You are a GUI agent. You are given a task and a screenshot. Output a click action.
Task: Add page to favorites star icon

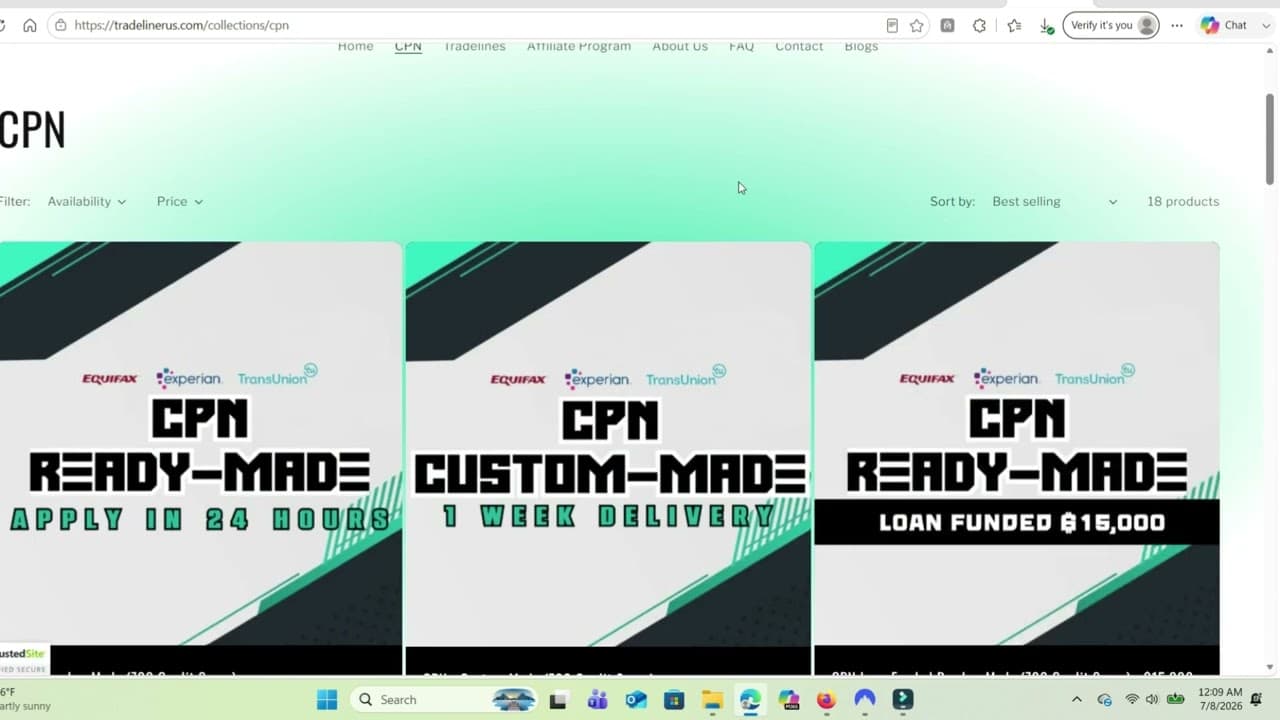coord(916,25)
